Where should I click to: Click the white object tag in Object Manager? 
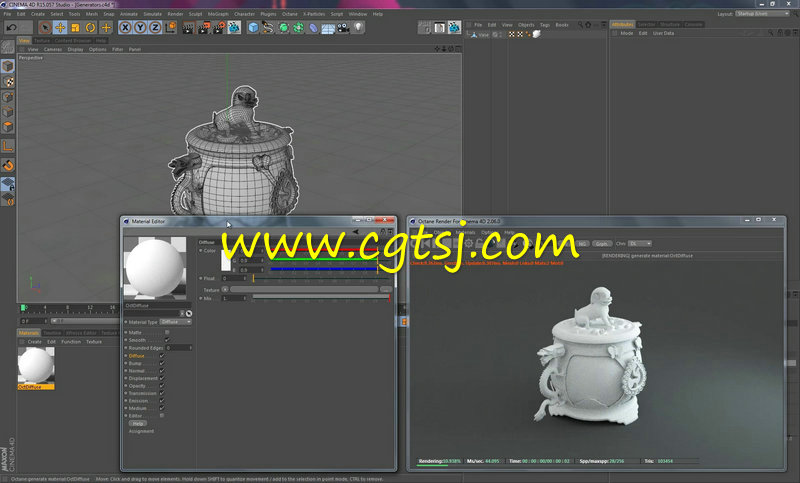[537, 34]
